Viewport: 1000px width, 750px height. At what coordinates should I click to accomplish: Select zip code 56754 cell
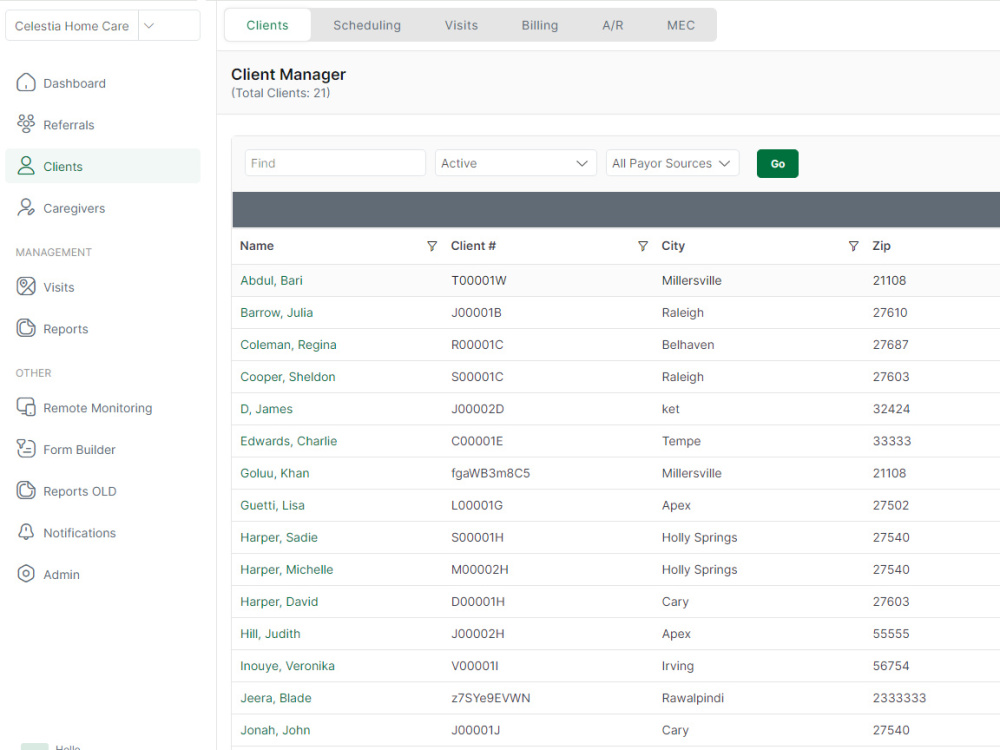tap(891, 666)
